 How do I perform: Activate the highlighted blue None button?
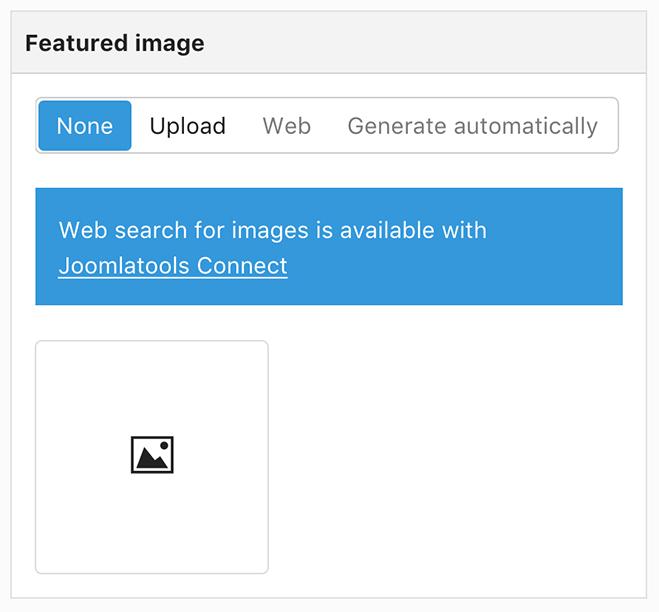point(85,126)
